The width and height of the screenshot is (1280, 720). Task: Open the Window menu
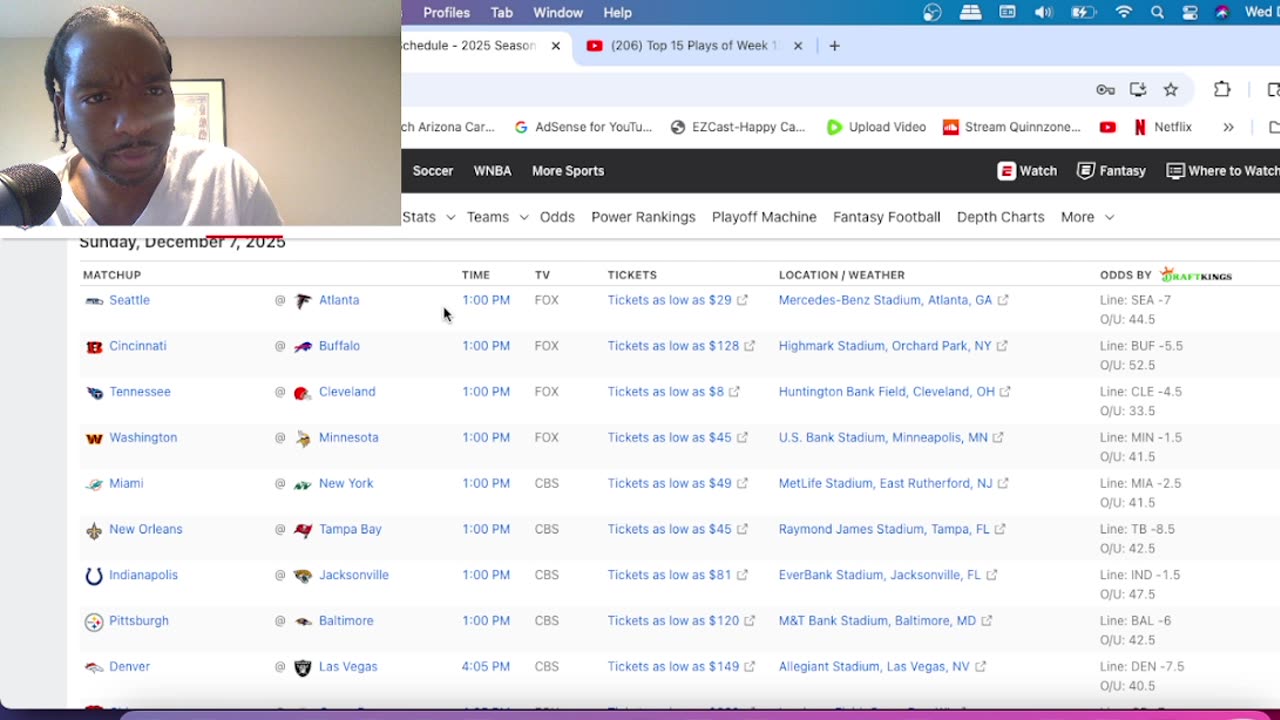pos(558,13)
